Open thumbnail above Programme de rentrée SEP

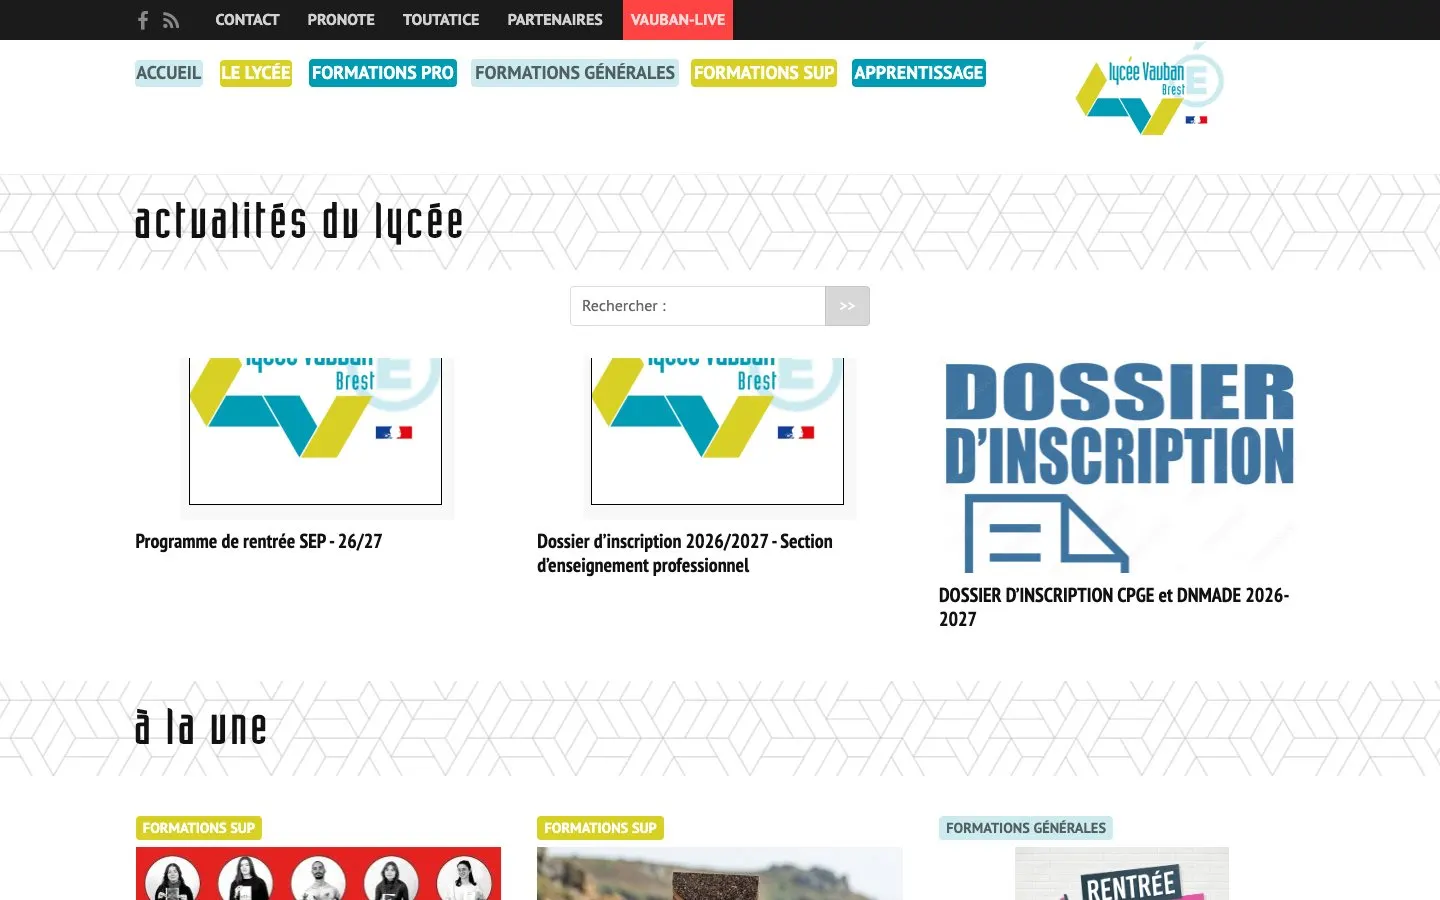[317, 438]
